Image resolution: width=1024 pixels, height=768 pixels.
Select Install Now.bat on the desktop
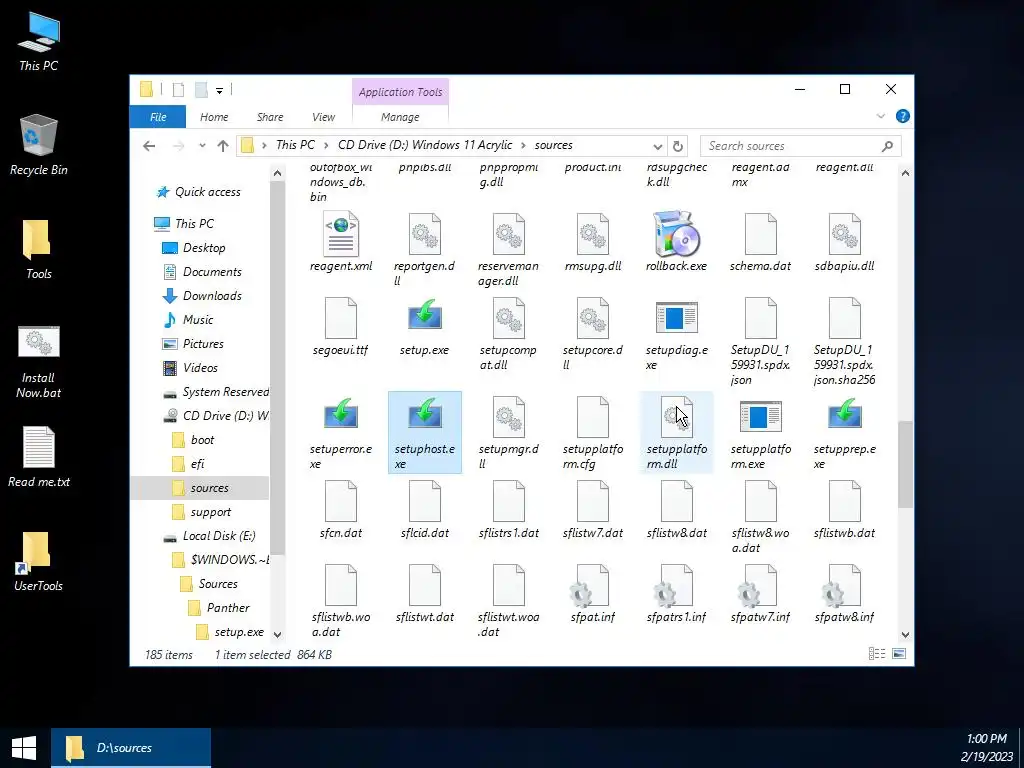pos(39,362)
